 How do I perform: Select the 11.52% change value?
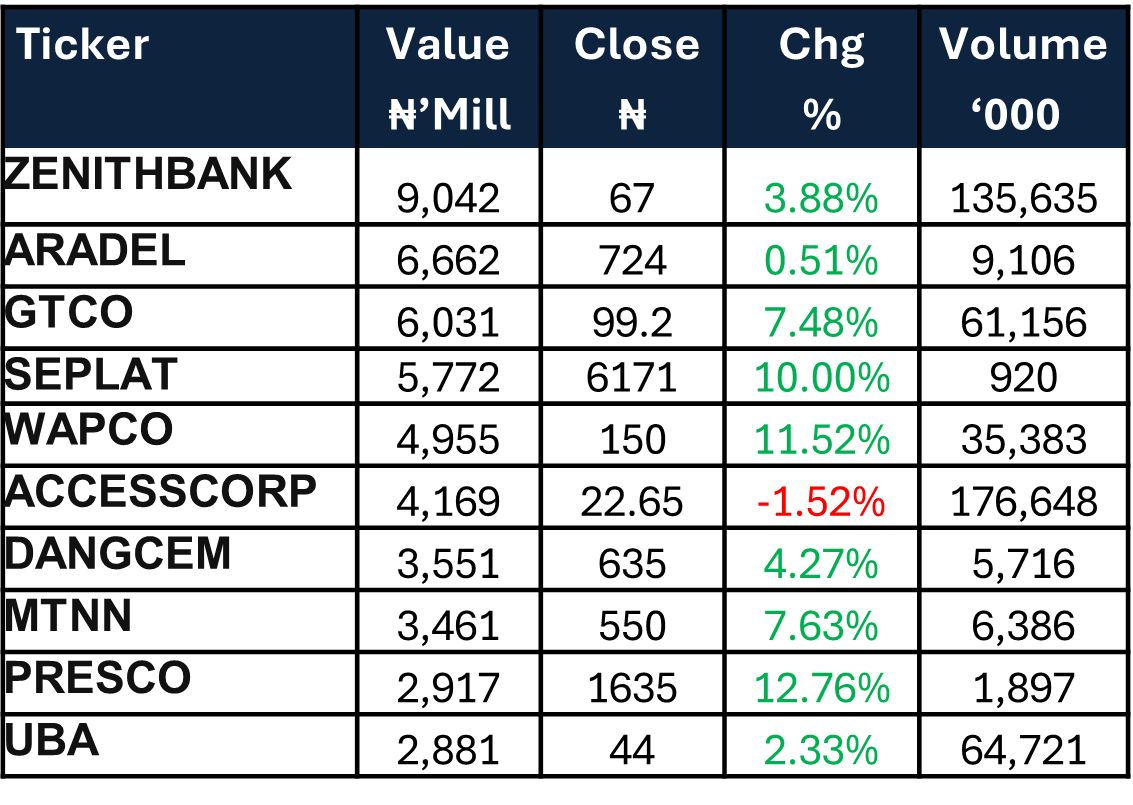(821, 440)
